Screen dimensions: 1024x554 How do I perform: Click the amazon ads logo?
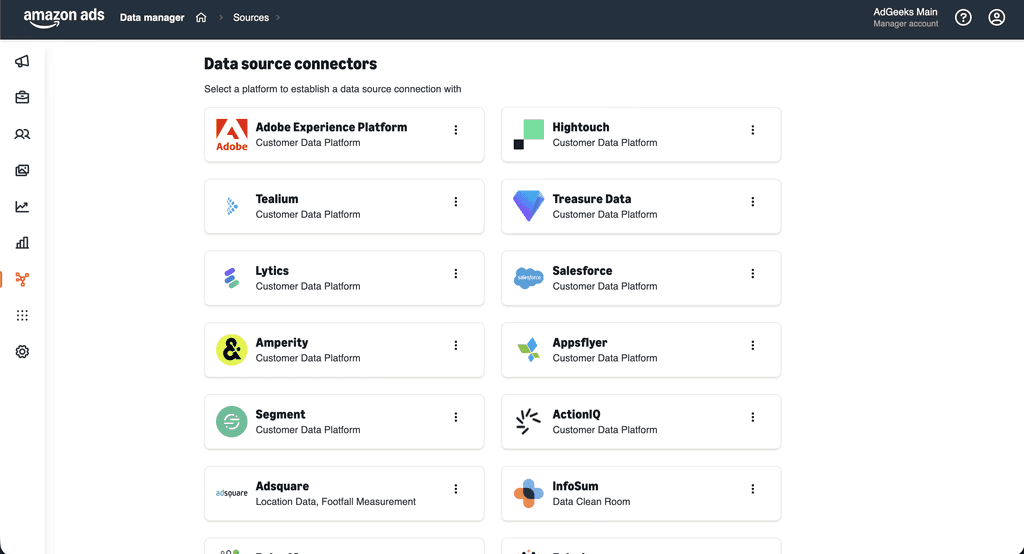(x=64, y=18)
